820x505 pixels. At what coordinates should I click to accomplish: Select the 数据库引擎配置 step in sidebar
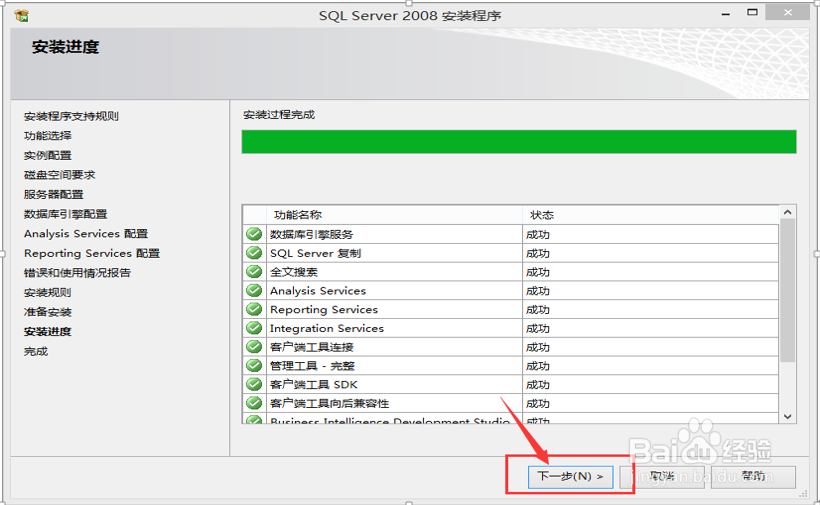[65, 214]
